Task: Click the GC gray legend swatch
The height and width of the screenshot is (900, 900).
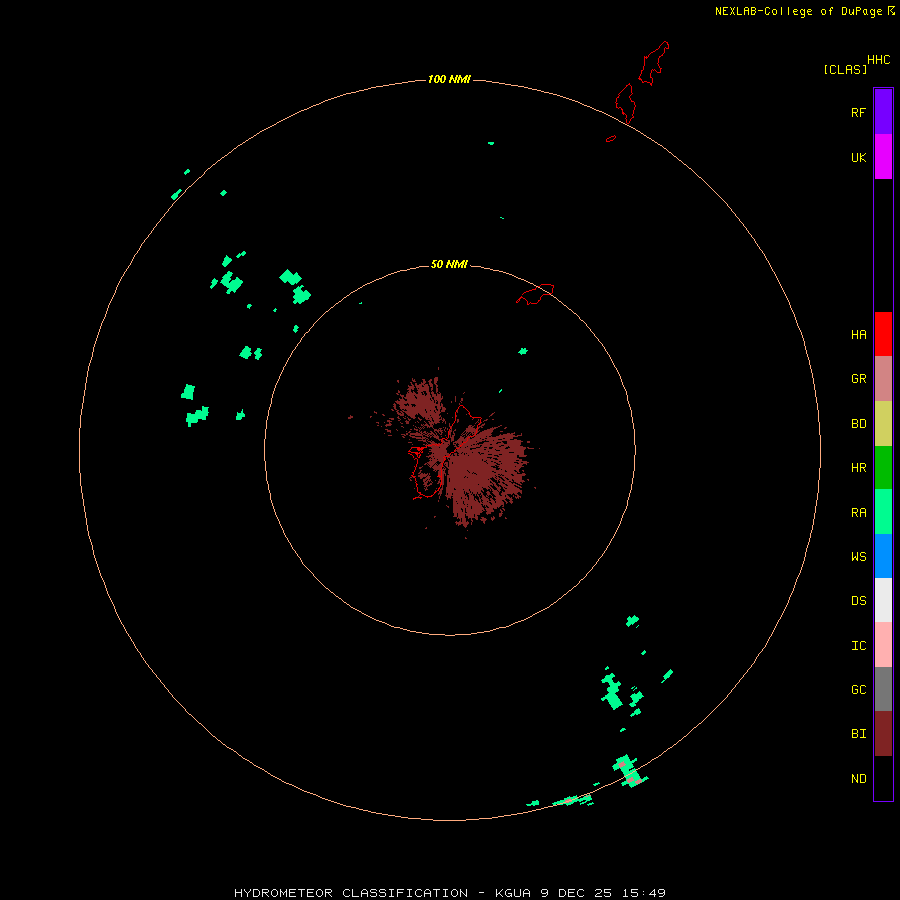Action: 883,689
